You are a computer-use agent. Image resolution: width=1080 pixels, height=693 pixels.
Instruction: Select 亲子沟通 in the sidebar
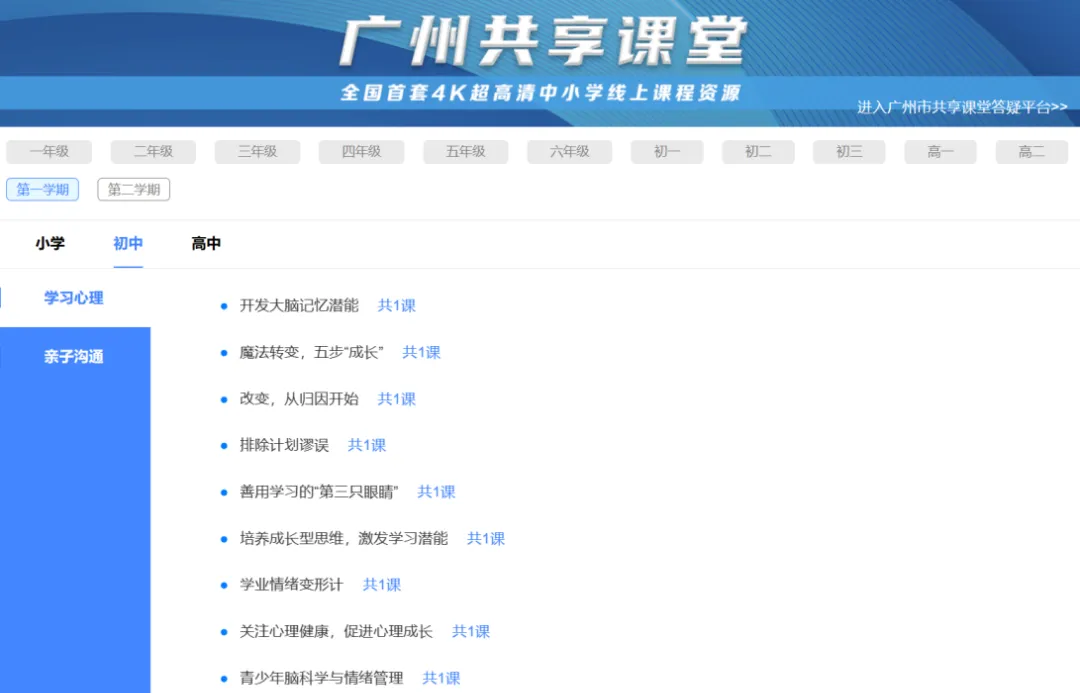(74, 356)
